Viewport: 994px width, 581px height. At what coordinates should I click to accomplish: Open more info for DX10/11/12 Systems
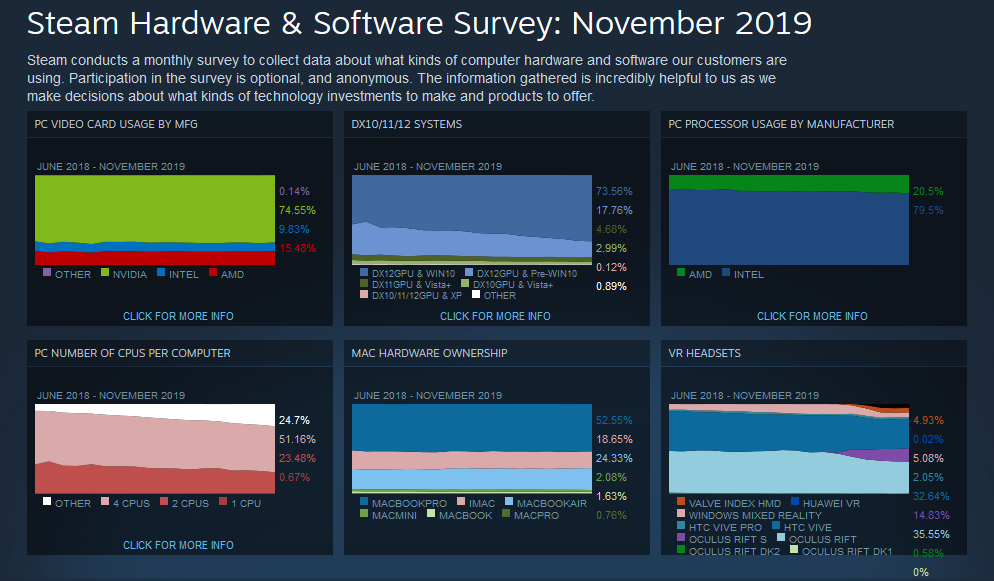pos(495,316)
